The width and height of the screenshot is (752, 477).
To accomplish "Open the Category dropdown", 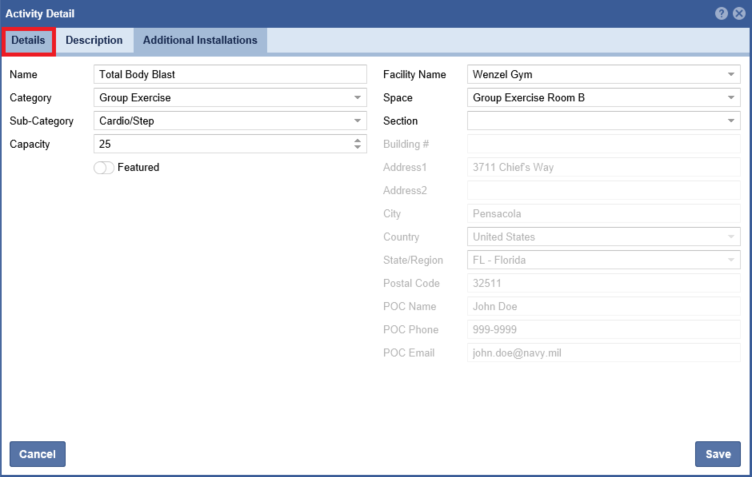I will (x=358, y=98).
